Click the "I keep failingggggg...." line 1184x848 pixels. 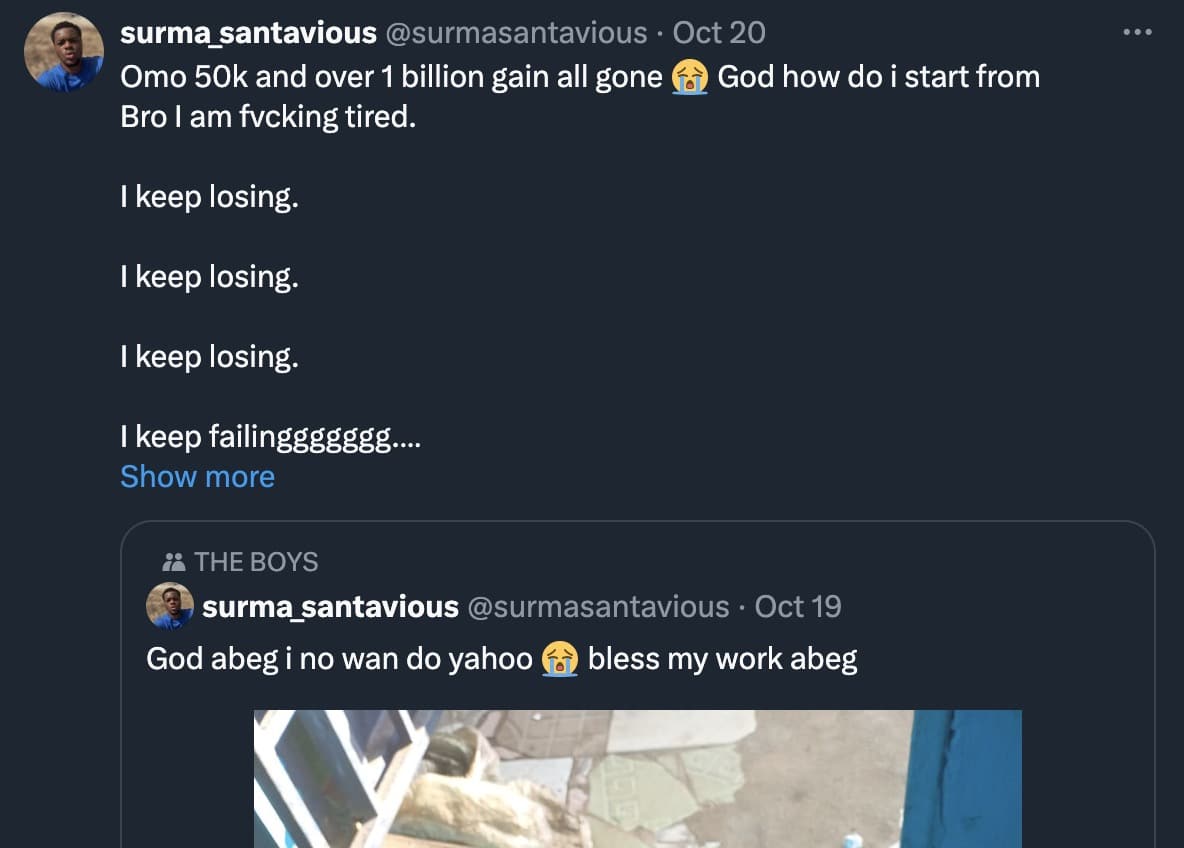pos(270,437)
